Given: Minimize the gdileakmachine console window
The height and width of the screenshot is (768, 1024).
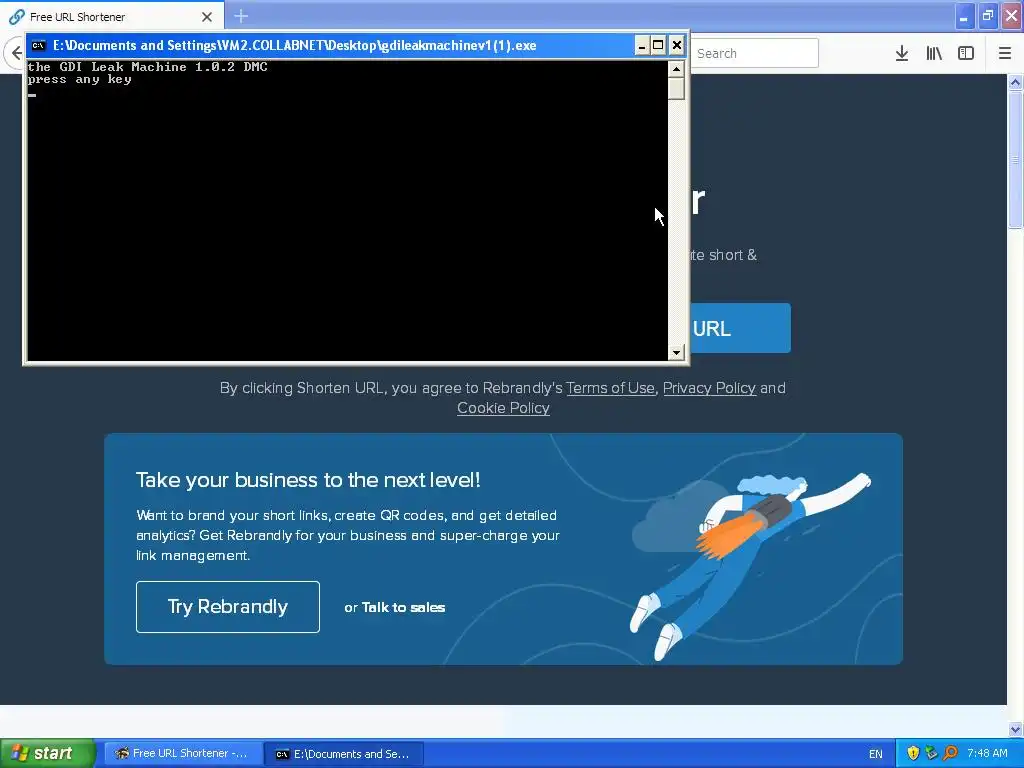Looking at the screenshot, I should click(x=641, y=45).
